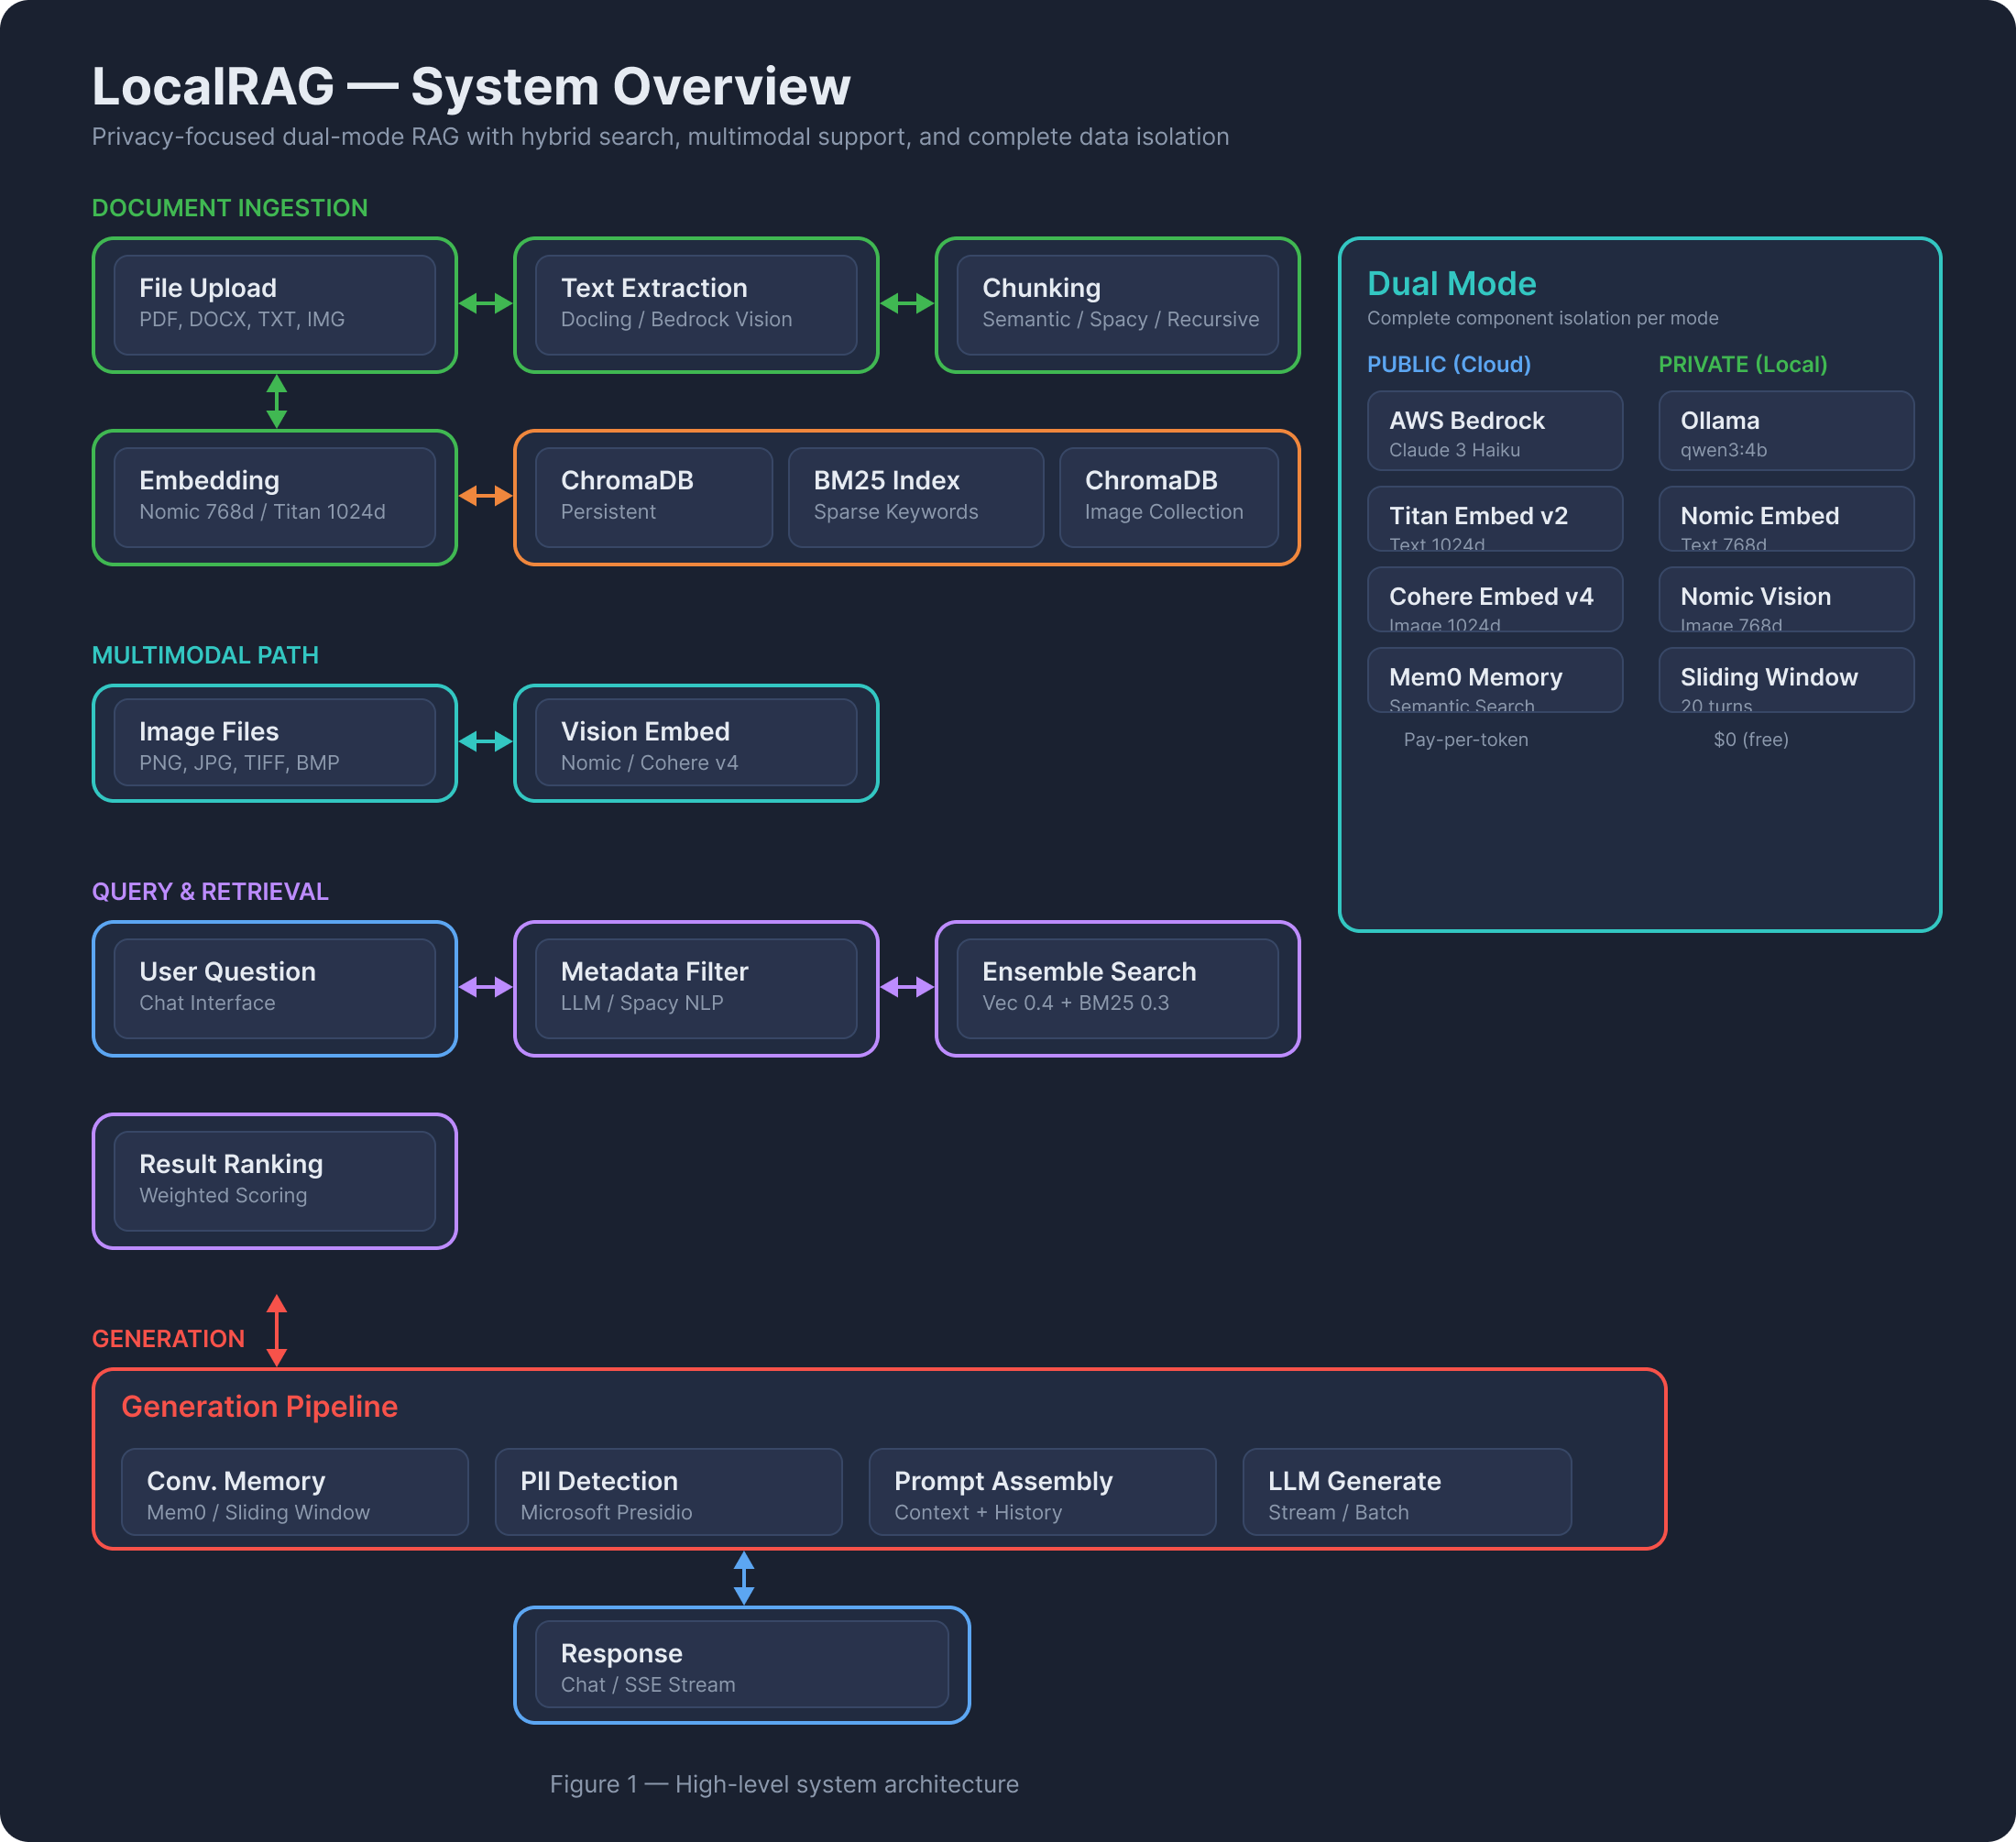
Task: Select the Image Files node
Action: (275, 743)
